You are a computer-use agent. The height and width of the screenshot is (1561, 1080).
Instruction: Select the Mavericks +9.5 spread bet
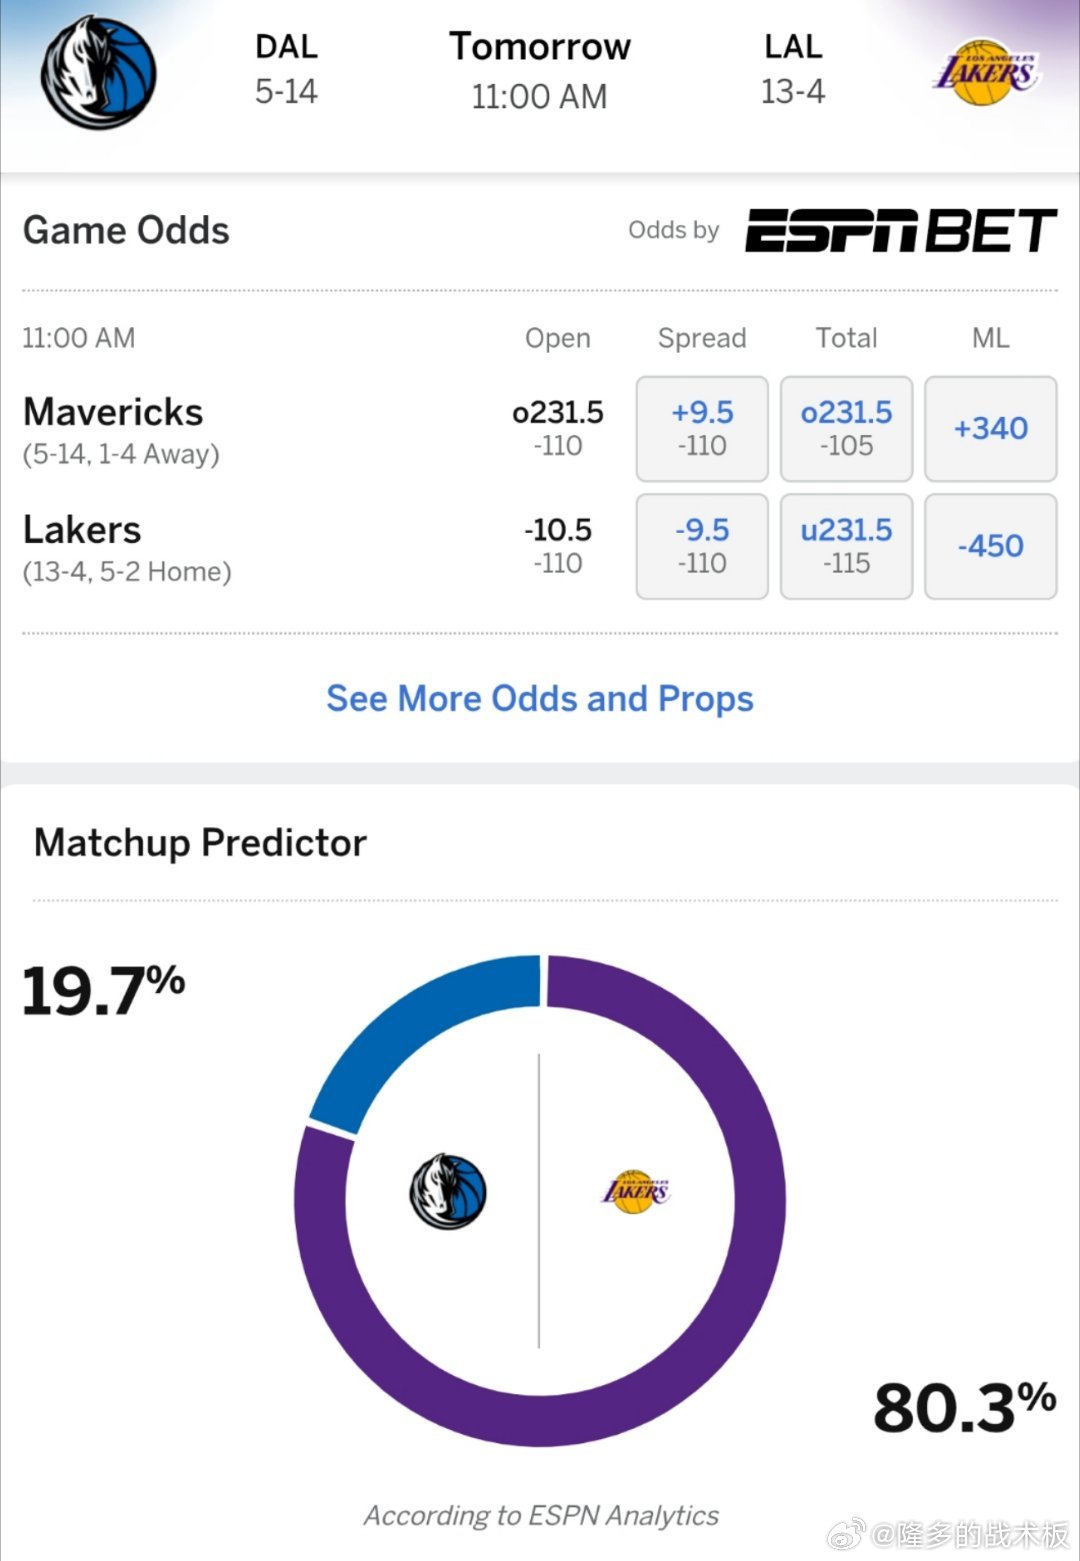pyautogui.click(x=702, y=428)
